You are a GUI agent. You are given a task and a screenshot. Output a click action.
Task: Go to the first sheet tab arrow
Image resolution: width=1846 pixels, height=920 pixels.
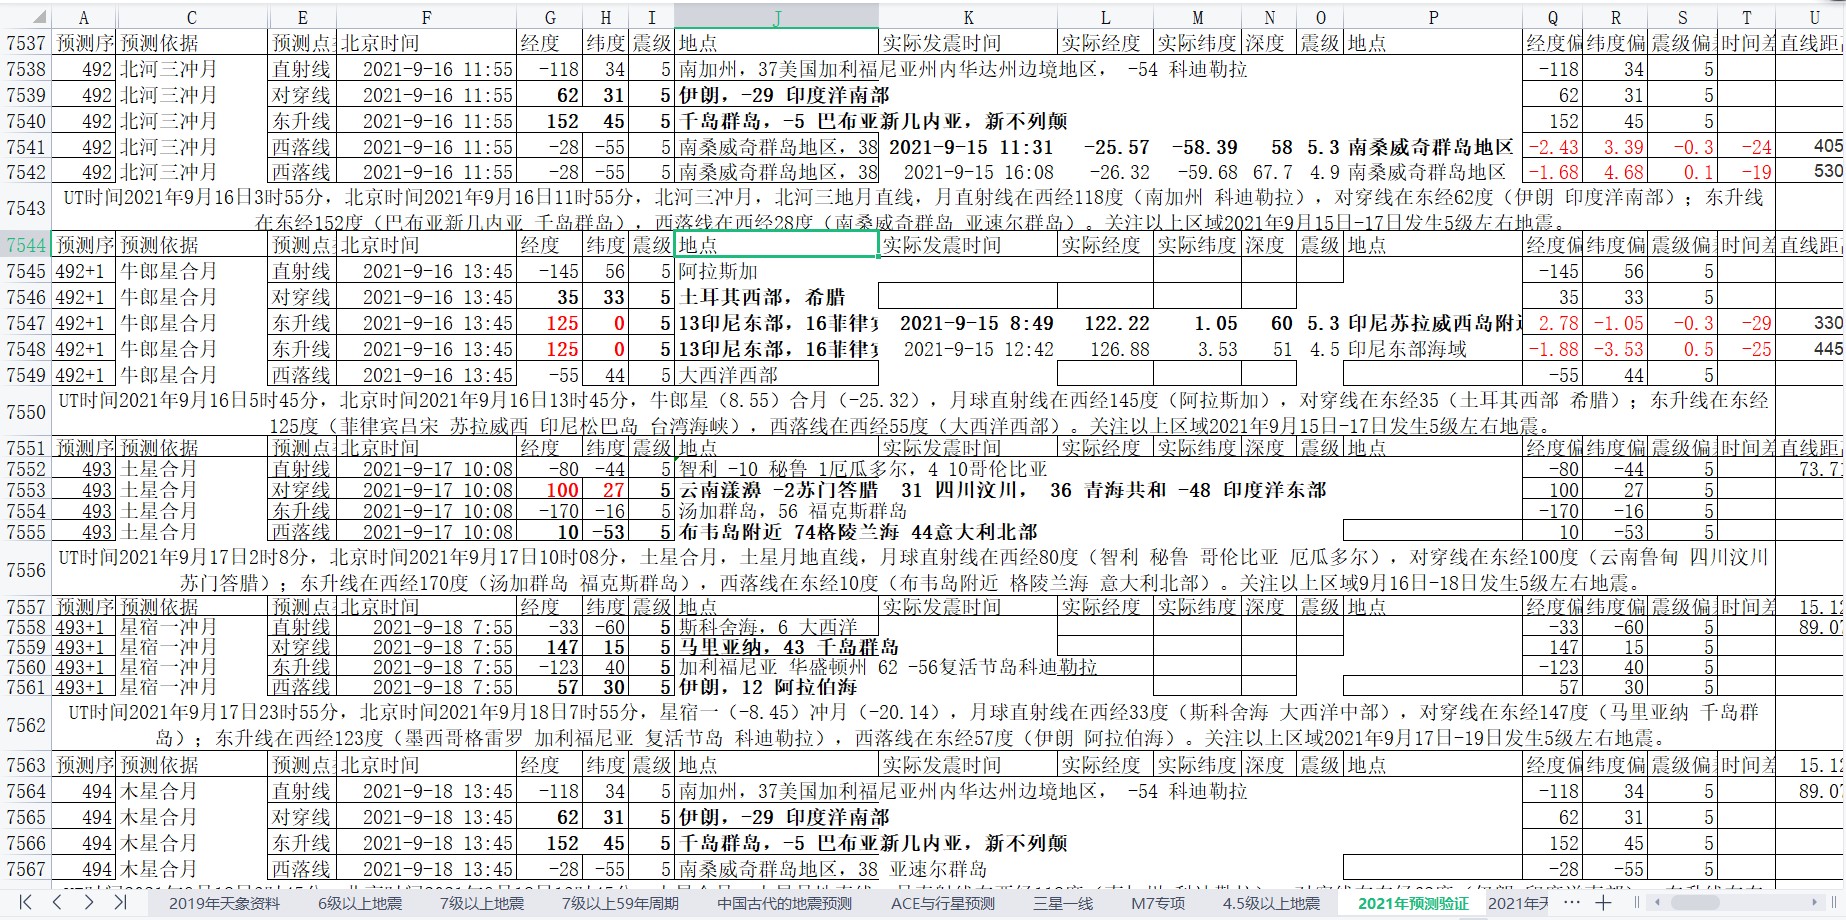25,902
